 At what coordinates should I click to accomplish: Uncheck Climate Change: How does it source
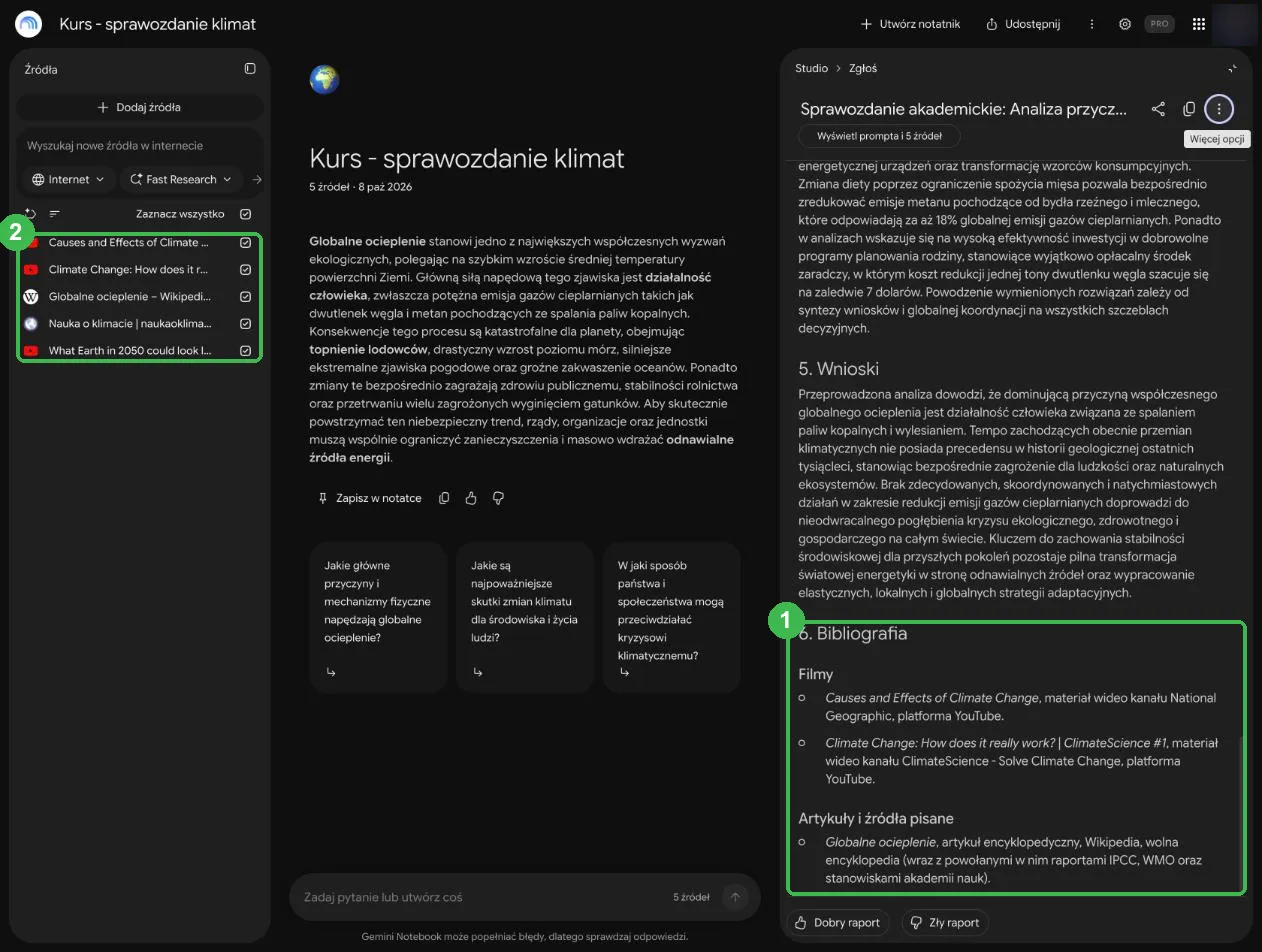[246, 269]
